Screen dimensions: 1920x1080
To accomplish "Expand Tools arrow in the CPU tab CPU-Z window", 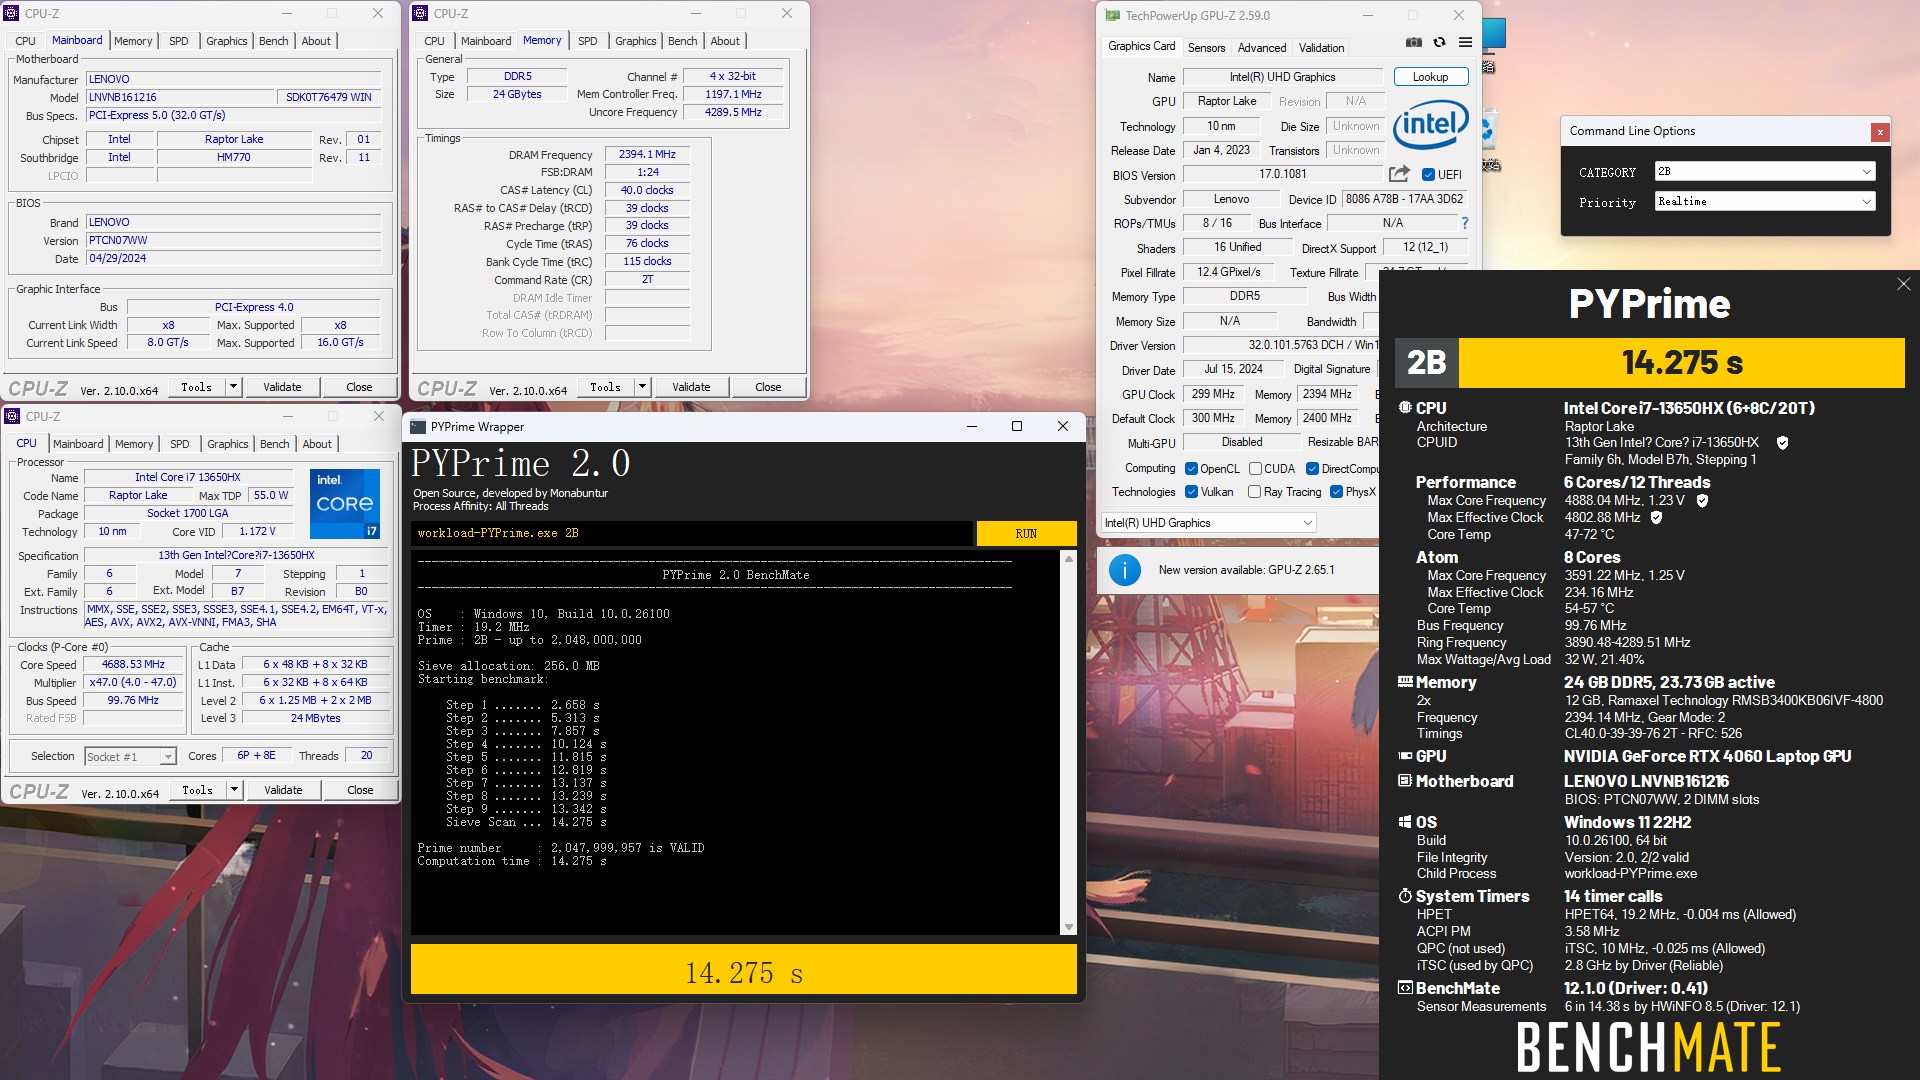I will [234, 790].
